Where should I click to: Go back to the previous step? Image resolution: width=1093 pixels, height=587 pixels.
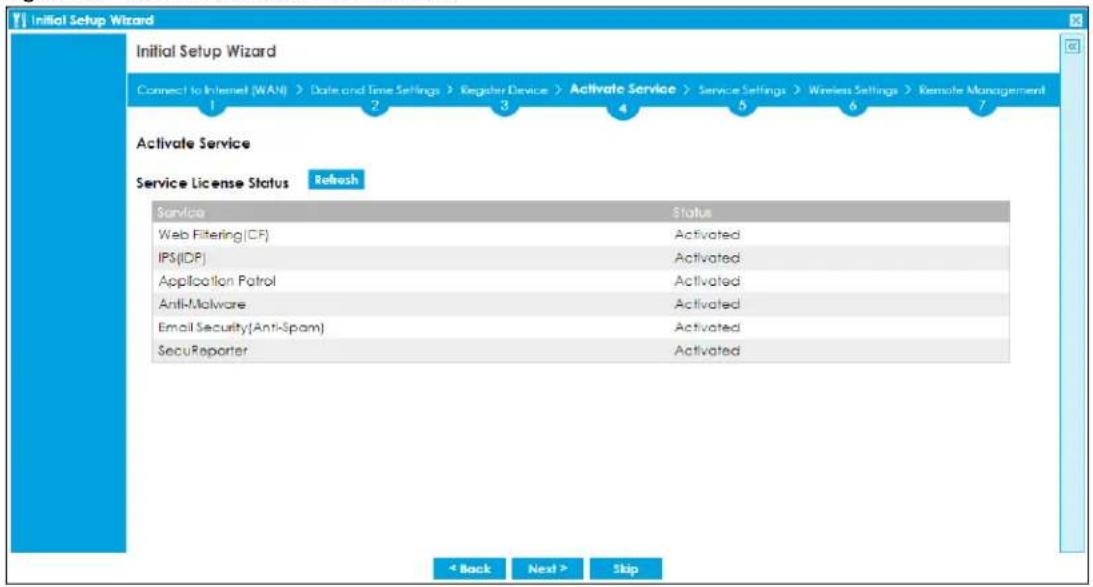(469, 569)
